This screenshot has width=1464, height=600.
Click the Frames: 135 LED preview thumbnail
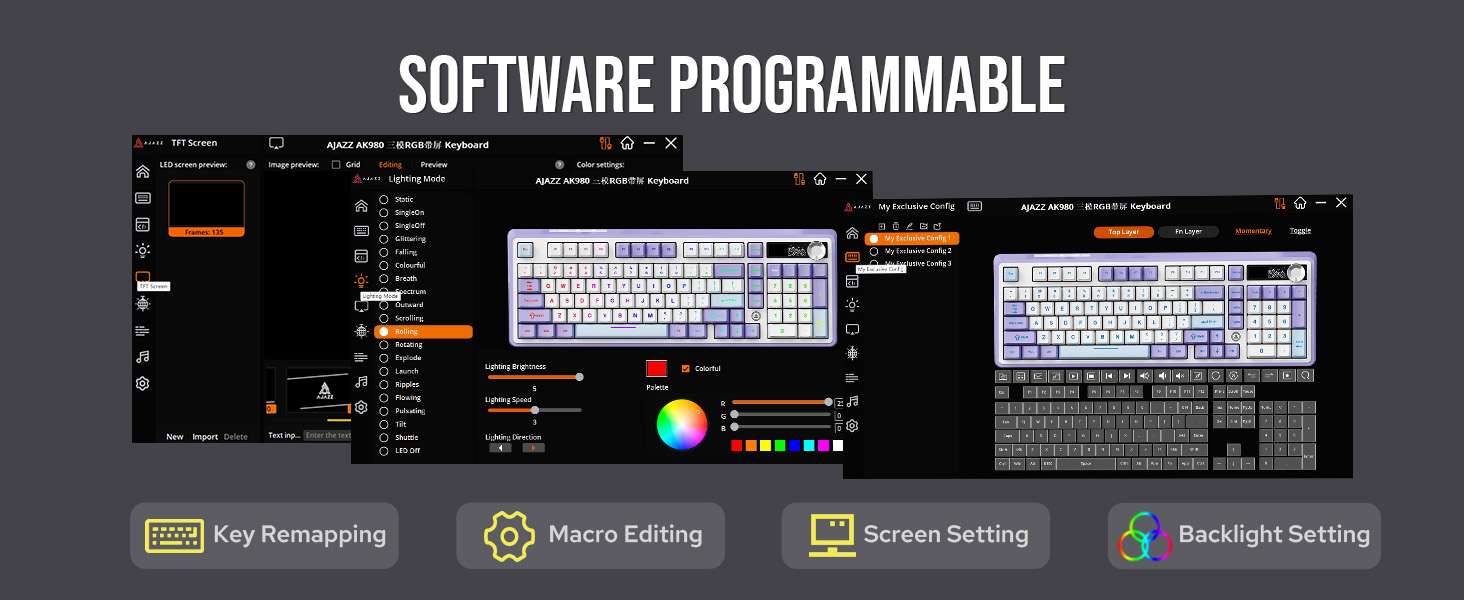206,209
